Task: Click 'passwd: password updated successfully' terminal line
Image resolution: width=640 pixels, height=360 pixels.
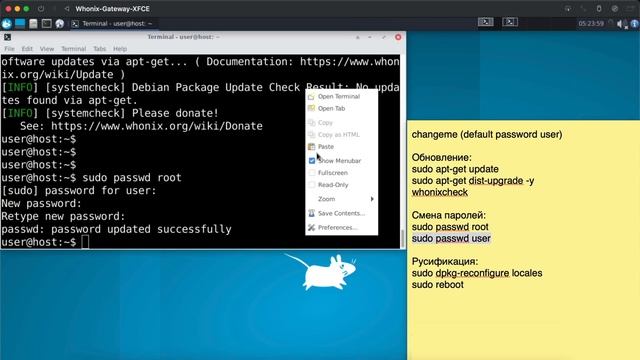Action: (116, 229)
